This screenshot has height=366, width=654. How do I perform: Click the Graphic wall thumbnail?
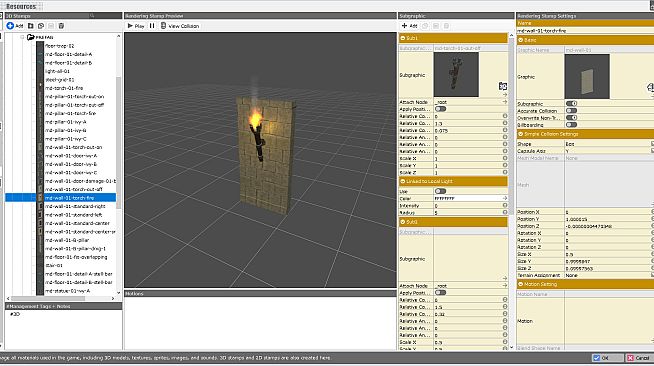587,76
